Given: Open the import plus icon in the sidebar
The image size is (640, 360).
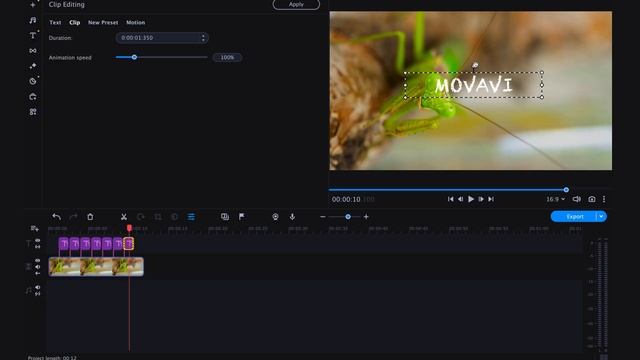Looking at the screenshot, I should [33, 4].
